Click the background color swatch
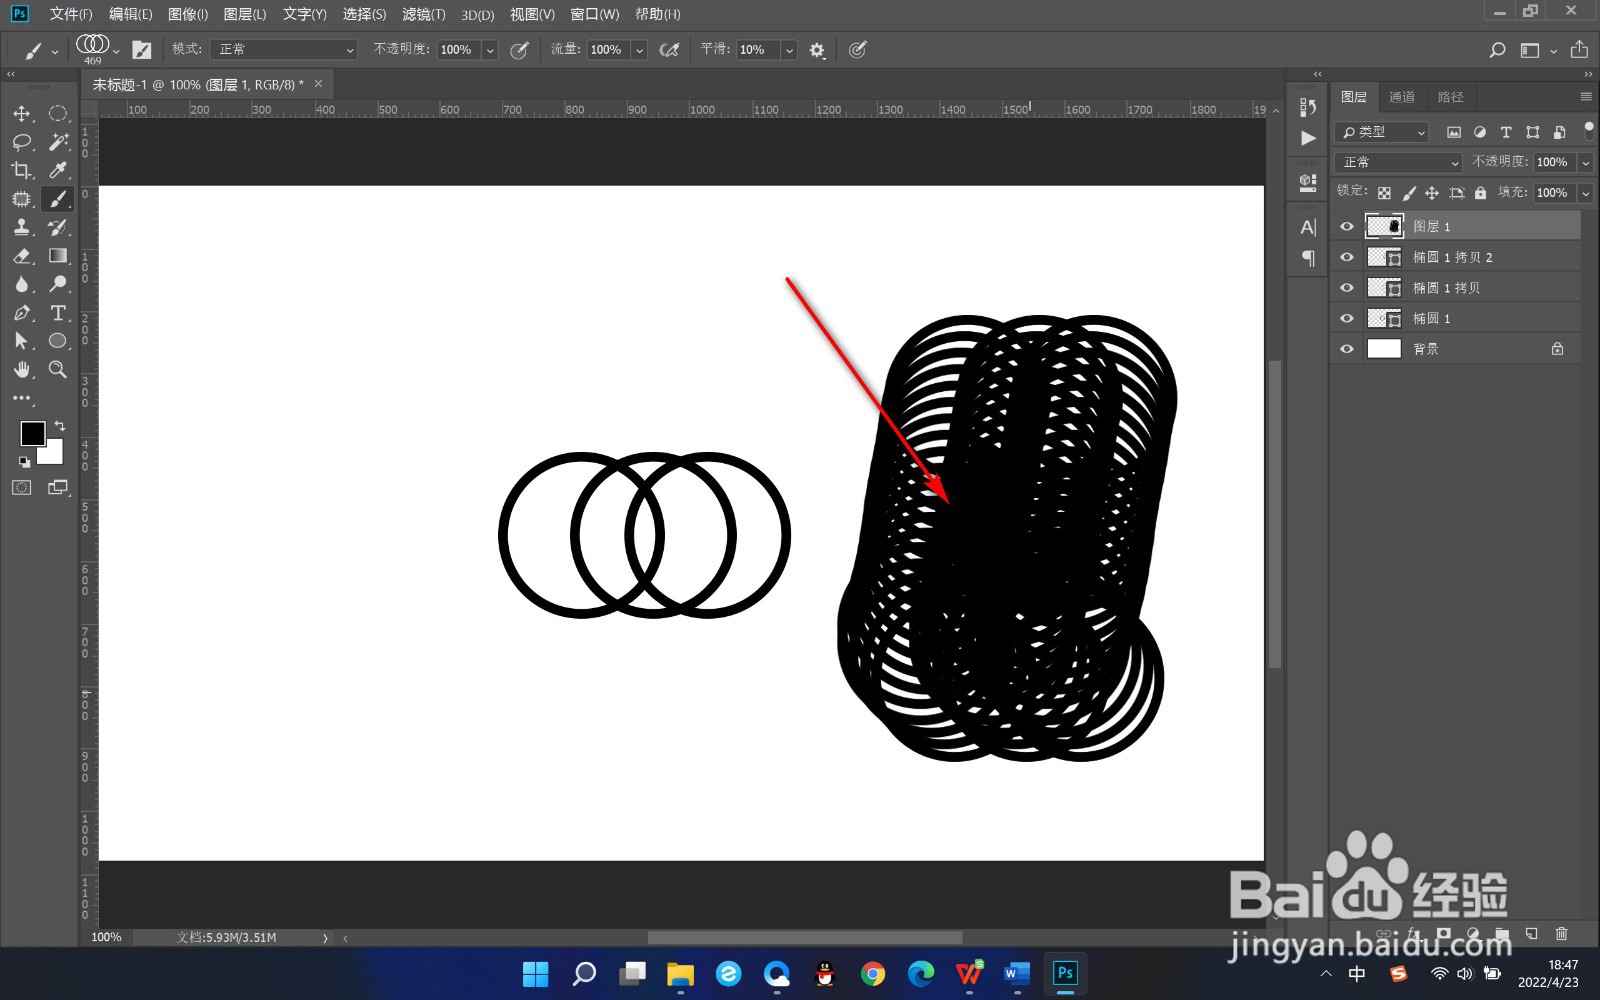This screenshot has height=1000, width=1600. point(54,456)
